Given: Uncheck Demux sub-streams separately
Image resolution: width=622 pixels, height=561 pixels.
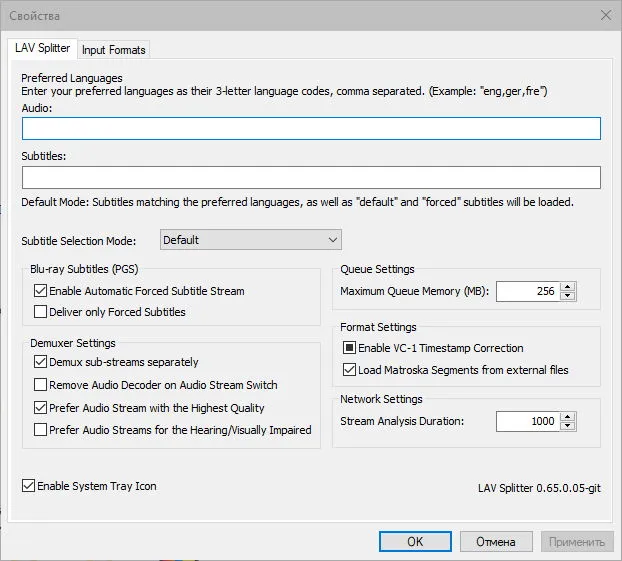Looking at the screenshot, I should click(40, 362).
